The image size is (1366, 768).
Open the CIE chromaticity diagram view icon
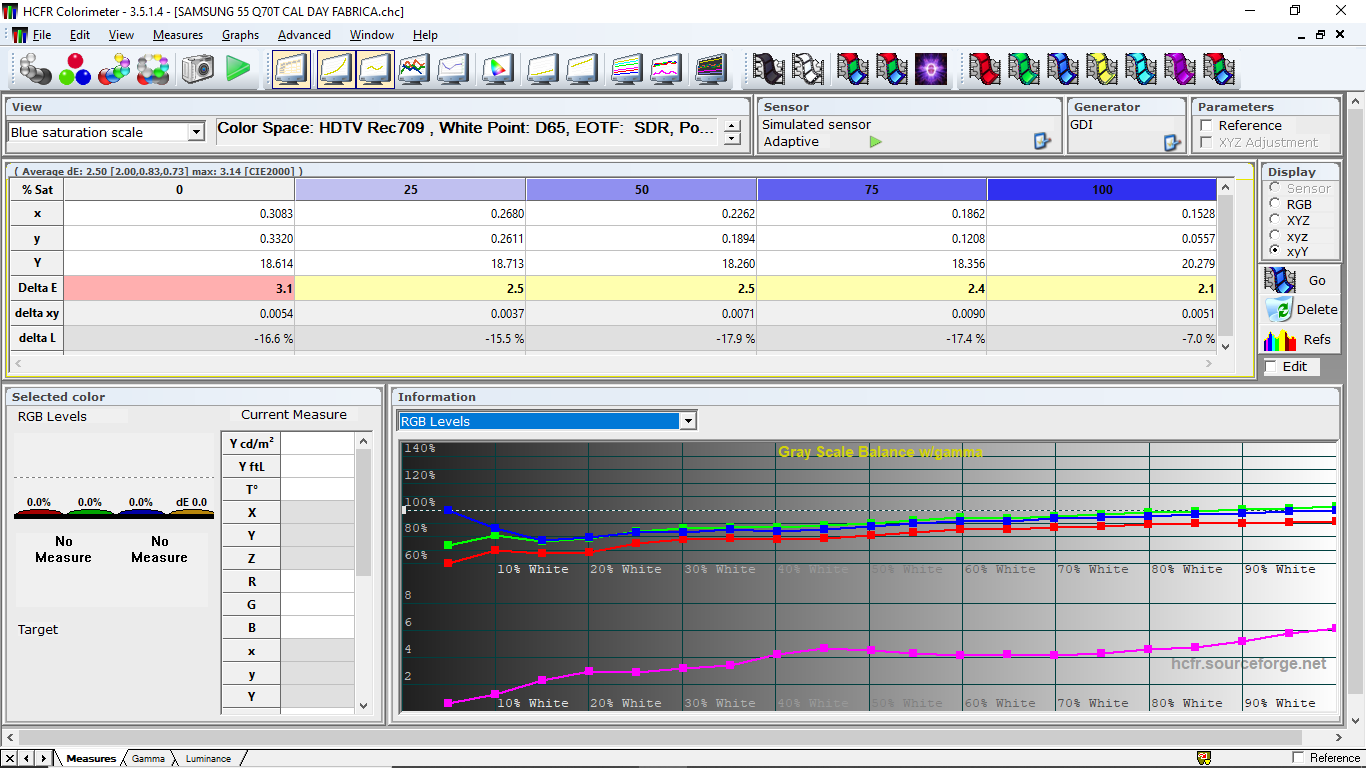tap(497, 69)
